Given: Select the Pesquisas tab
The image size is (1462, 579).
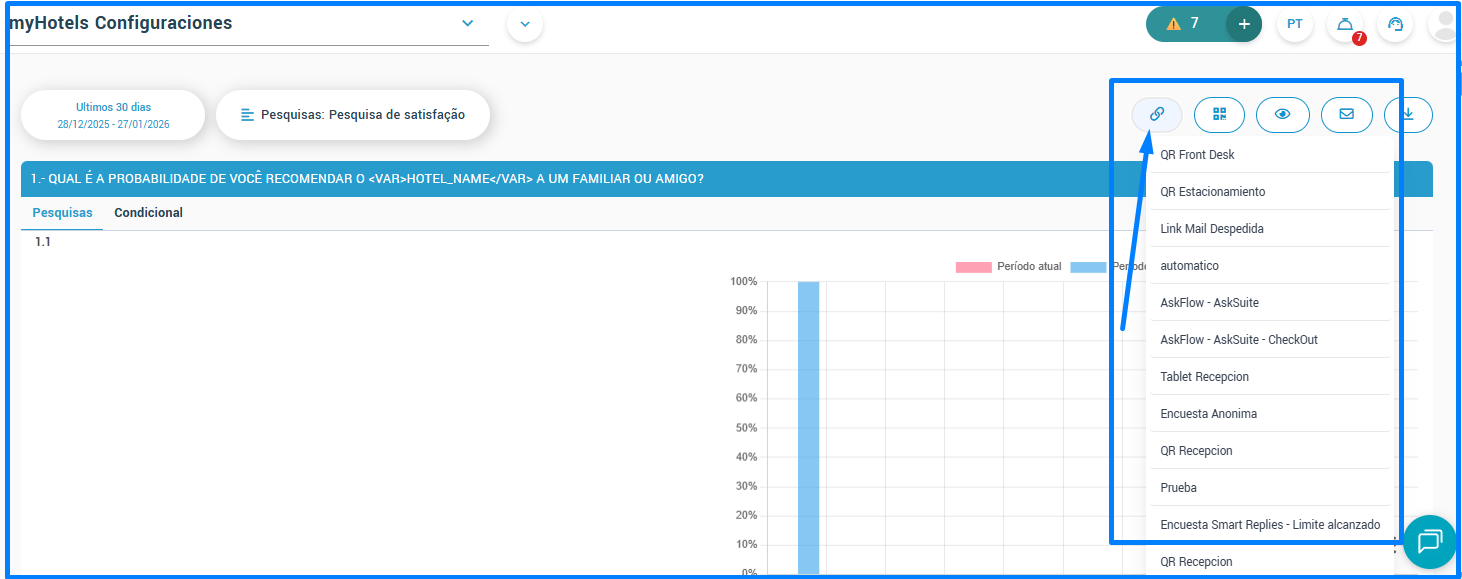Looking at the screenshot, I should pyautogui.click(x=62, y=213).
